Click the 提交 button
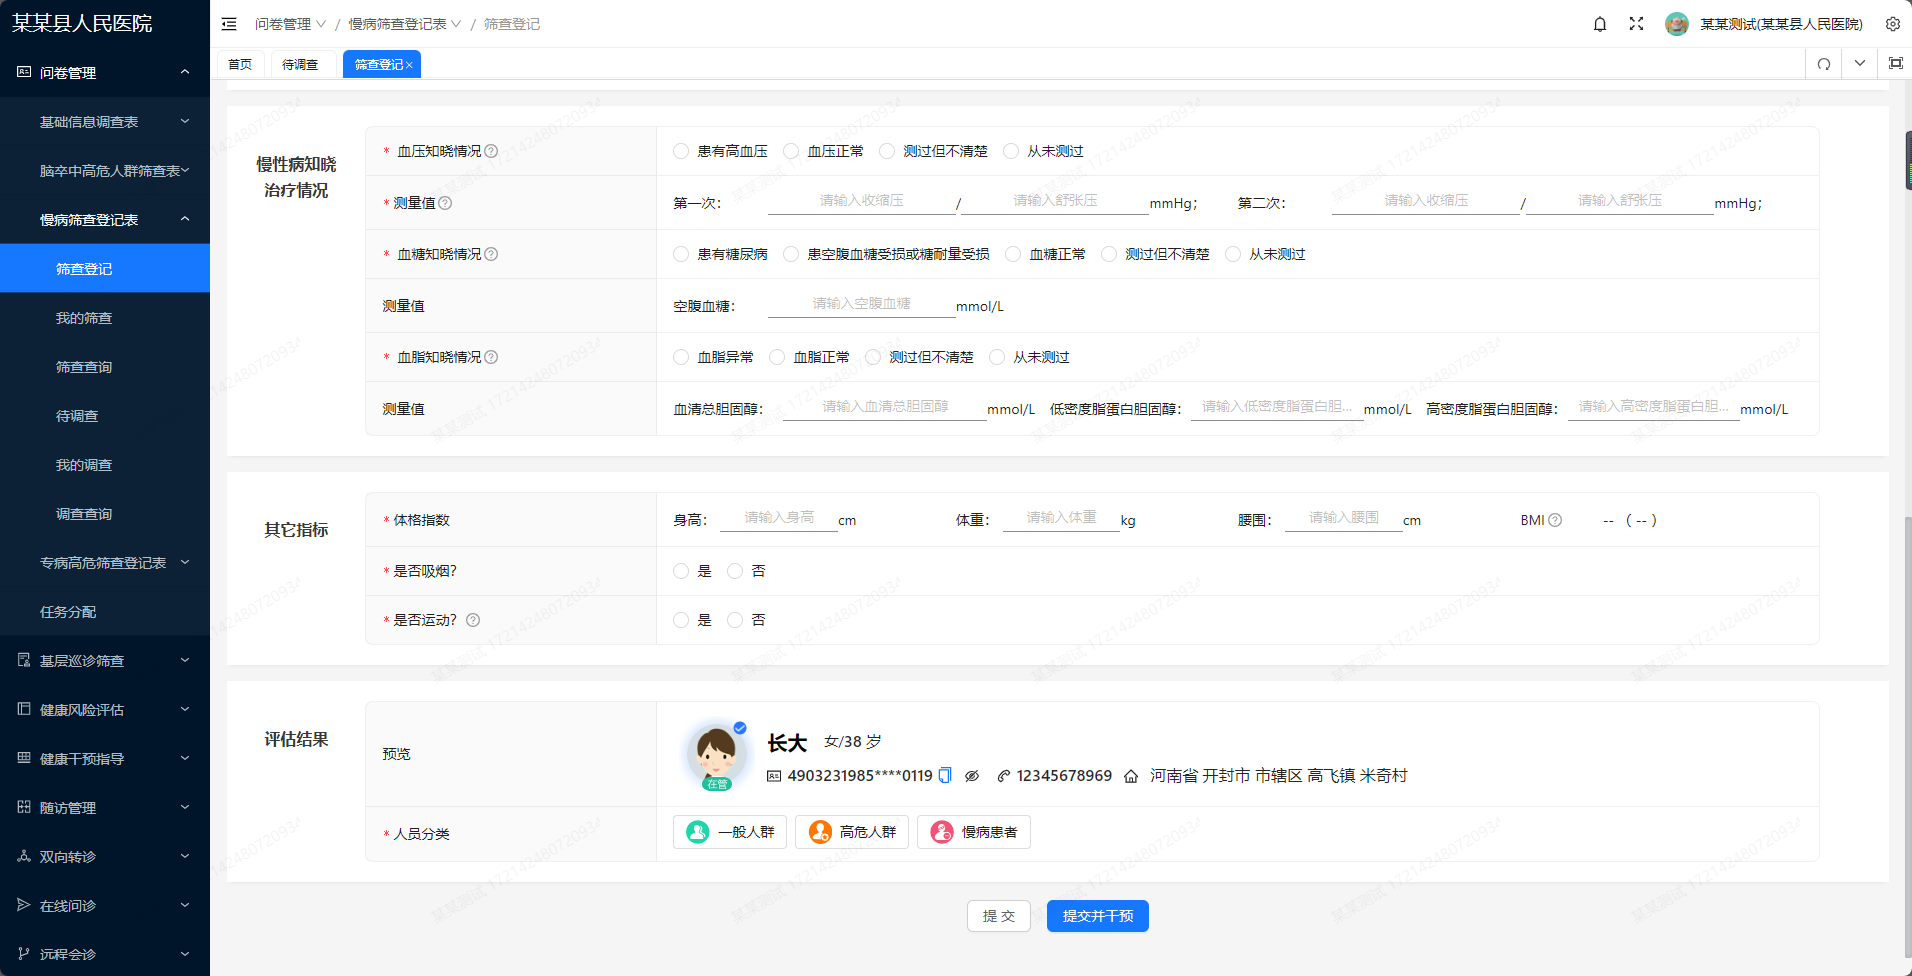Viewport: 1912px width, 976px height. coord(999,916)
